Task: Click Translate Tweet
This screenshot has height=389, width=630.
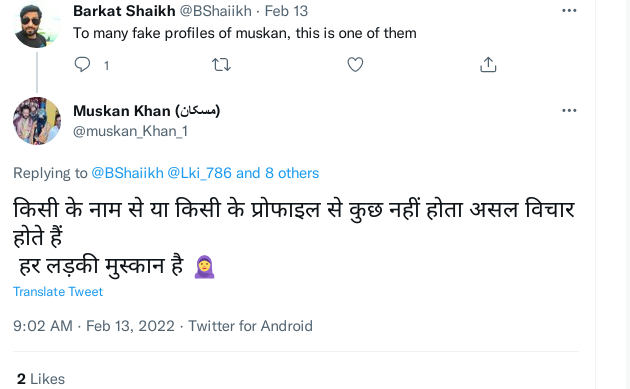Action: click(58, 292)
